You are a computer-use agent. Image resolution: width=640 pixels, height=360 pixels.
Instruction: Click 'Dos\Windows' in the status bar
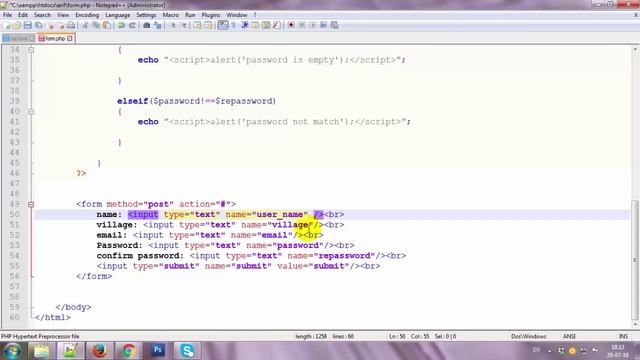pyautogui.click(x=529, y=337)
